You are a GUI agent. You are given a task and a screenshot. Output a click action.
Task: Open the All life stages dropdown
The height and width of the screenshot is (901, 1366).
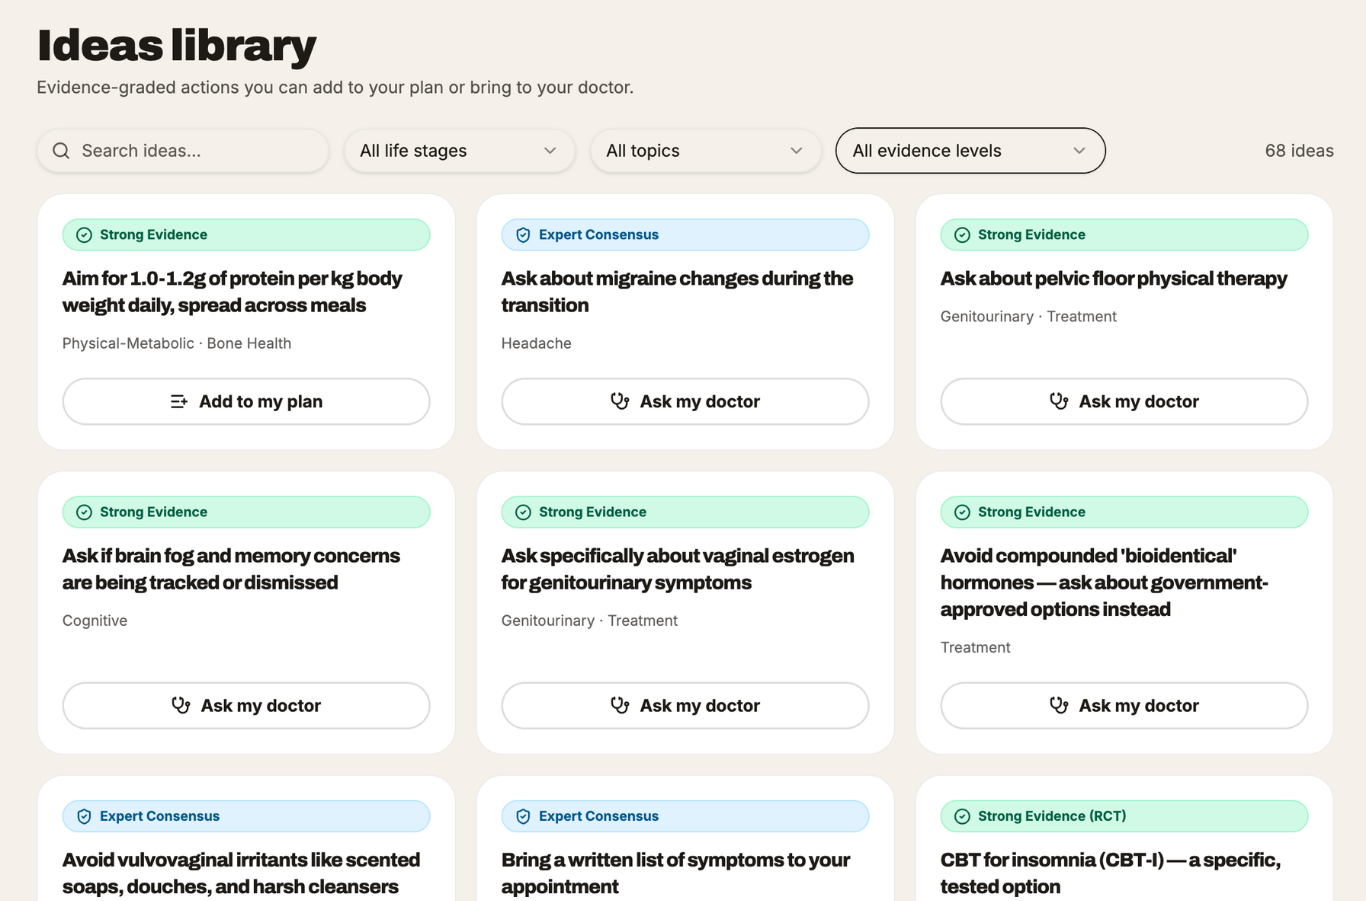[459, 151]
